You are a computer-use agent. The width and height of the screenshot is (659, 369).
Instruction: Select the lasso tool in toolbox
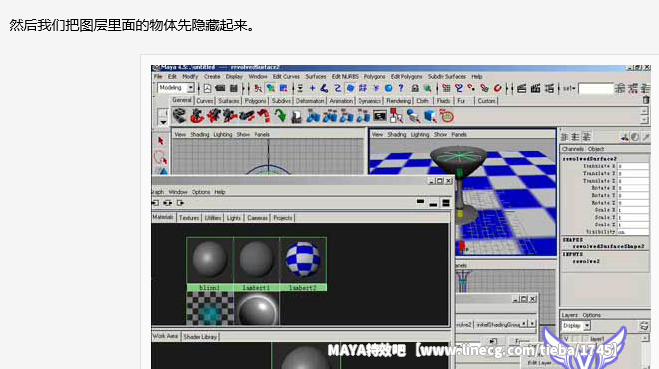point(160,157)
